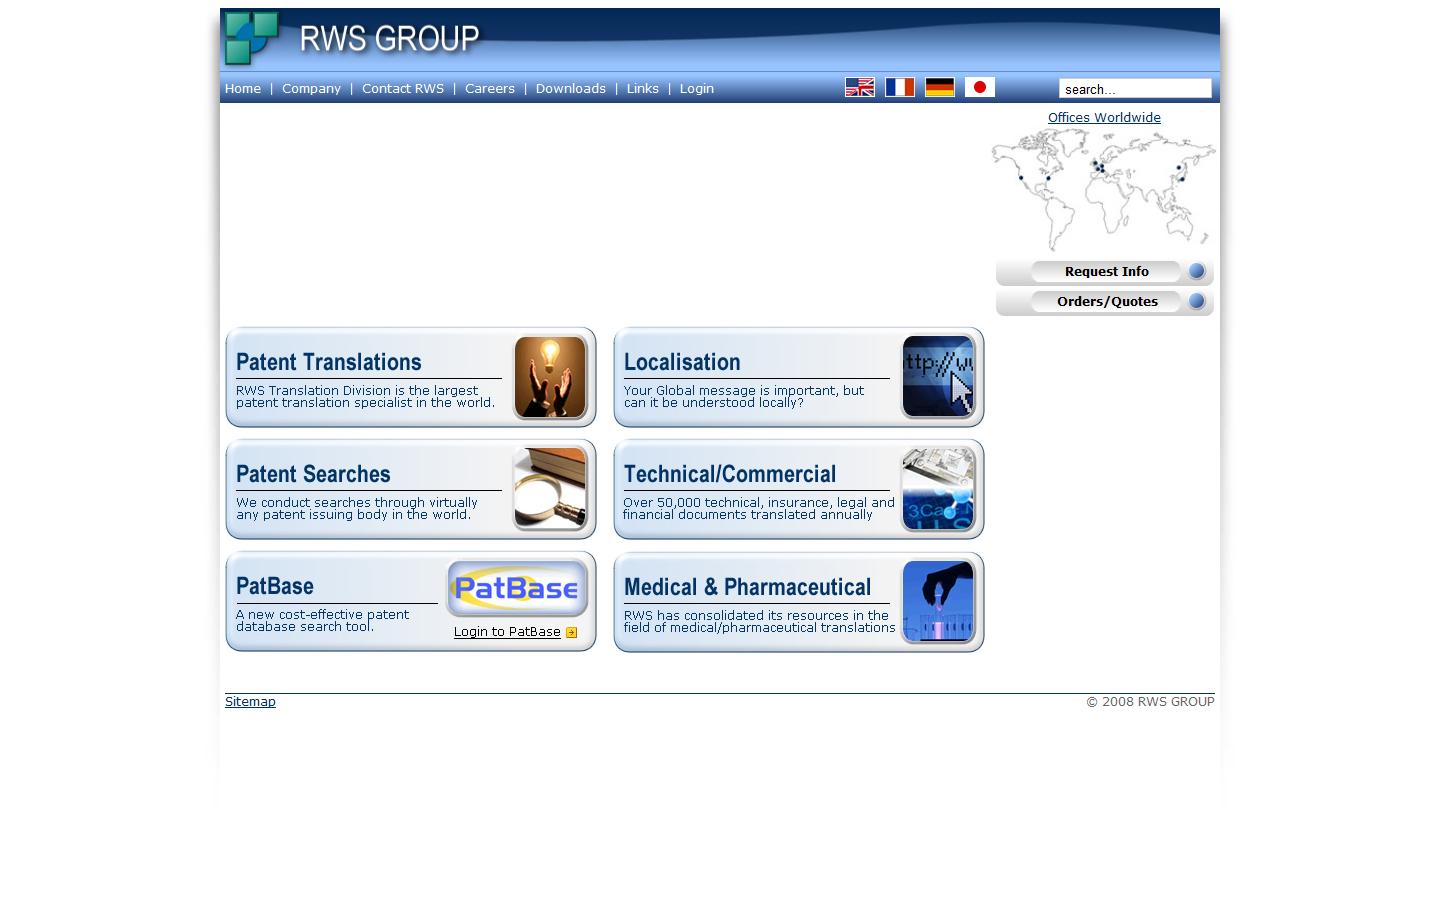
Task: Open the light bulb Patent Translations image
Action: [x=550, y=377]
